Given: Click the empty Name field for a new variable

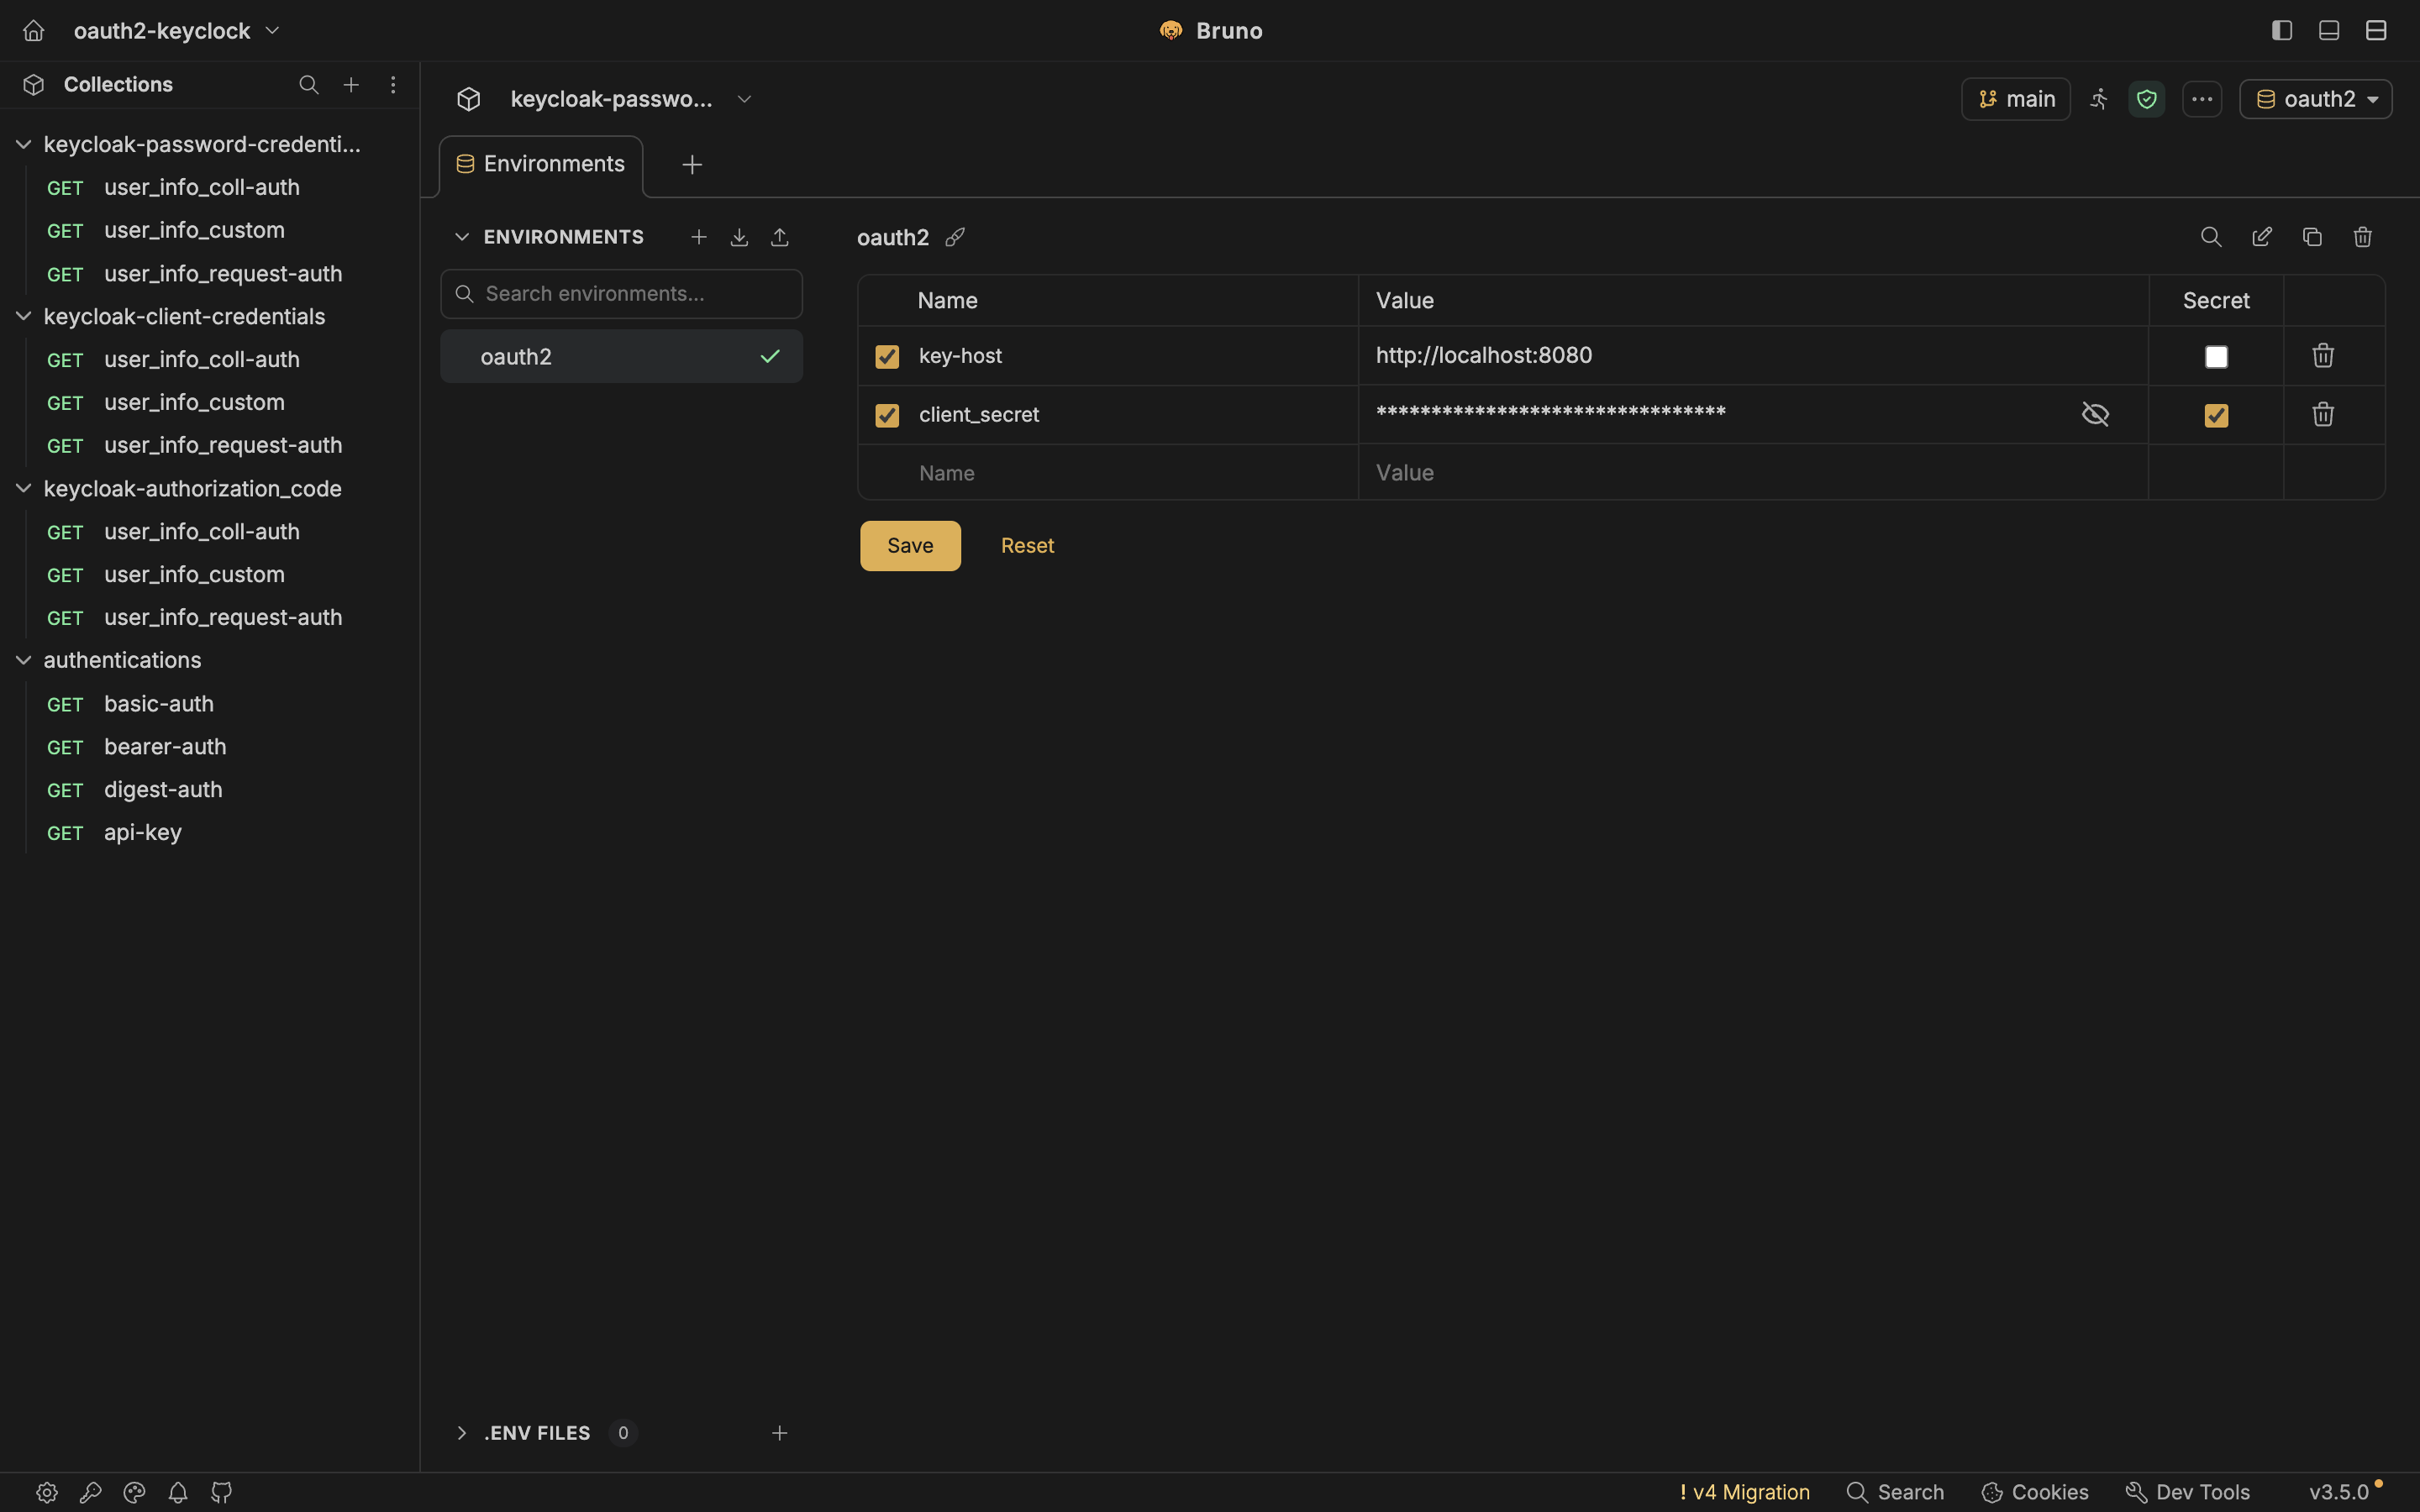Looking at the screenshot, I should coord(1108,473).
